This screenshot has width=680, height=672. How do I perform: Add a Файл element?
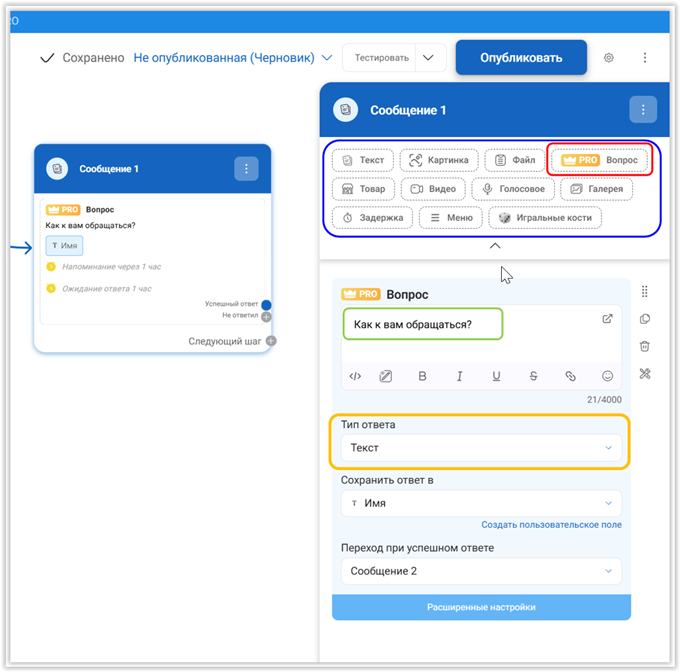pos(515,160)
